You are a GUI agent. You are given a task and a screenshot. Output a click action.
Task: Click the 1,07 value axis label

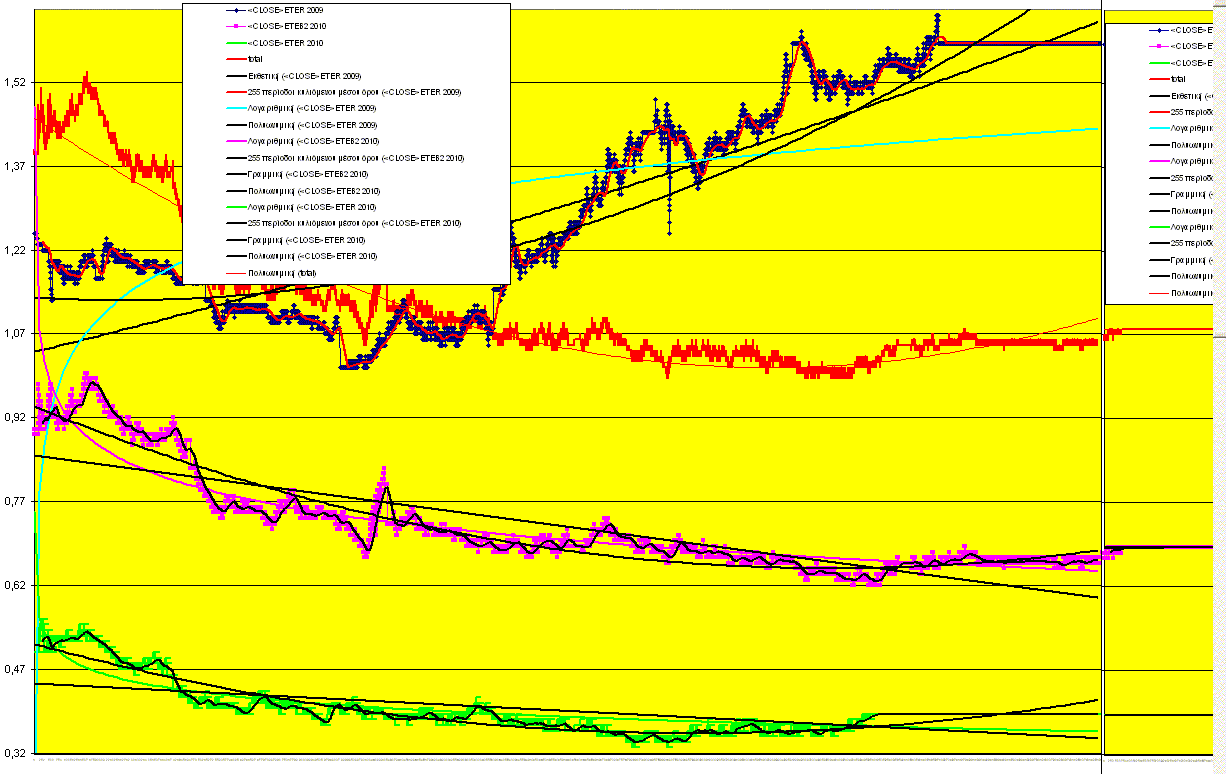tap(15, 334)
